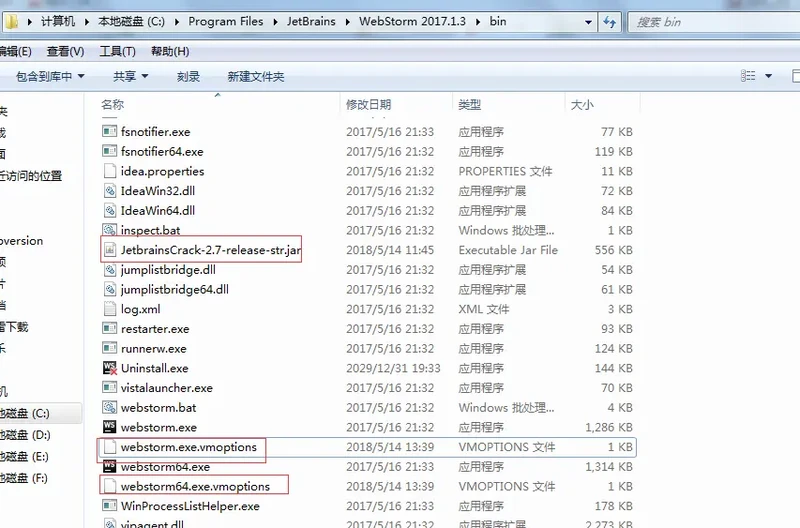This screenshot has height=528, width=800.
Task: Select the Uninstall.exe file icon
Action: coord(110,368)
